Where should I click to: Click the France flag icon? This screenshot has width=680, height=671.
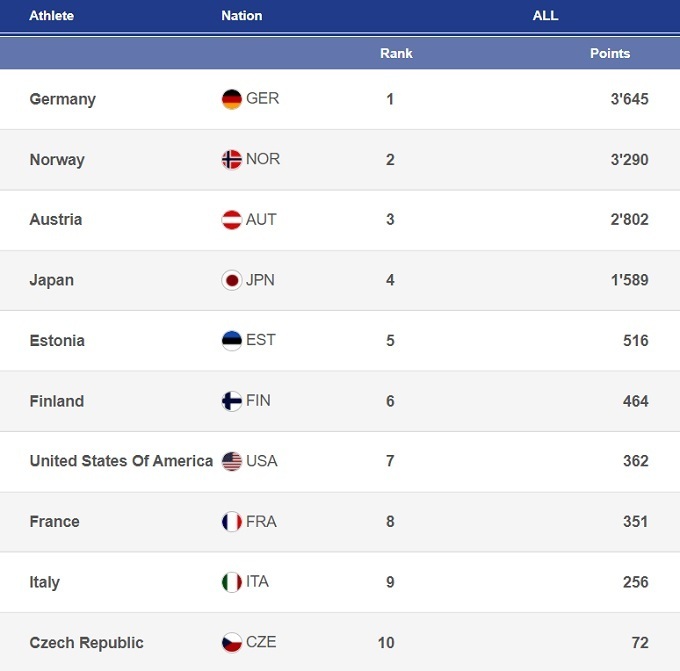(x=232, y=521)
